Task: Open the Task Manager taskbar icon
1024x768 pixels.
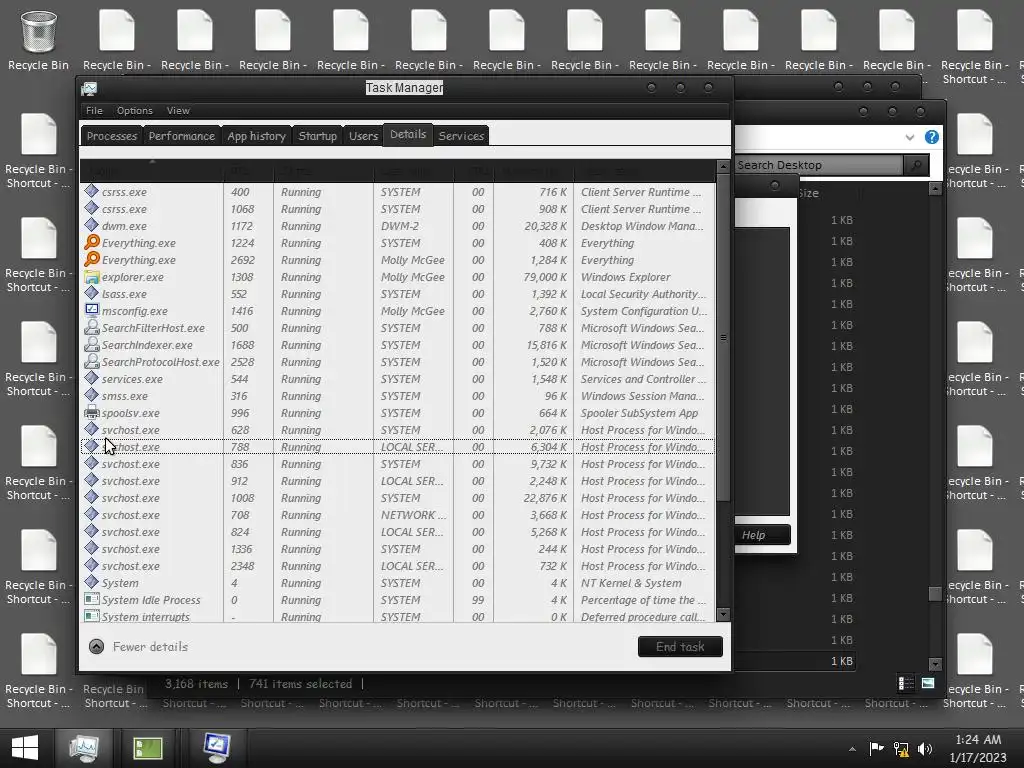Action: [84, 748]
